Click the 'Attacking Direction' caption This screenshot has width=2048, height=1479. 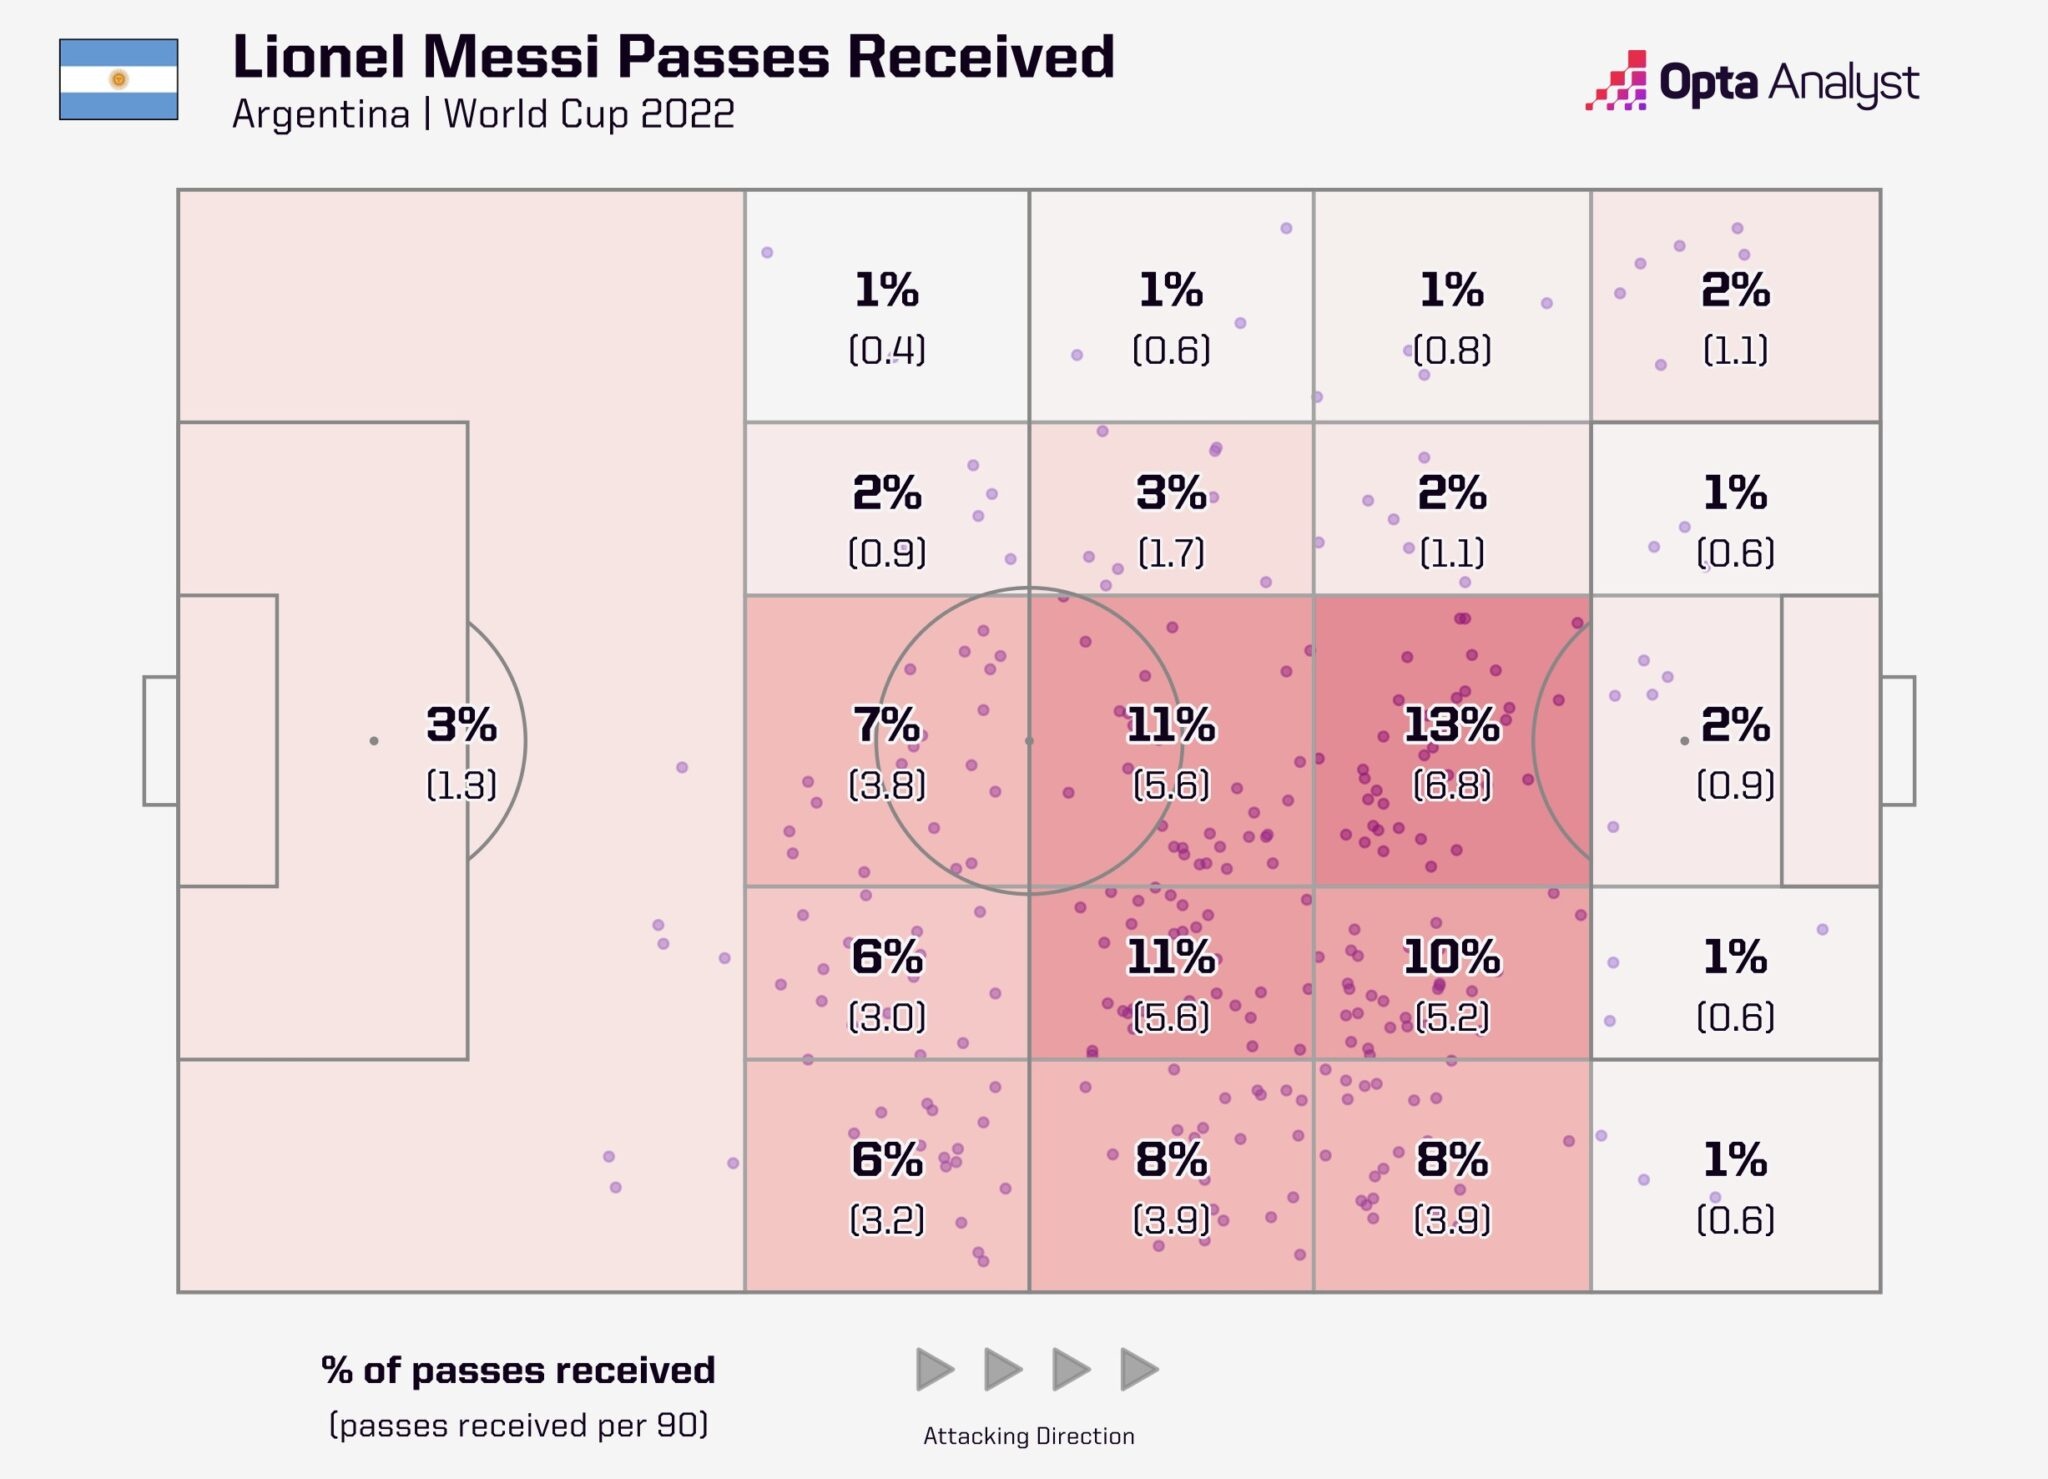[1028, 1436]
